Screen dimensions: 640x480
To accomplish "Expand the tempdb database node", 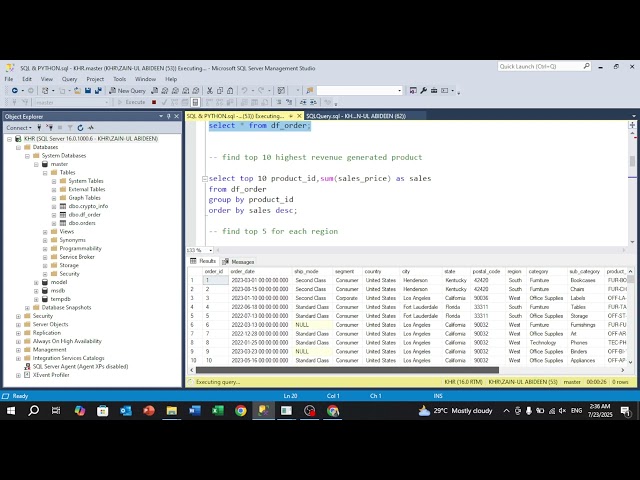I will pos(36,299).
